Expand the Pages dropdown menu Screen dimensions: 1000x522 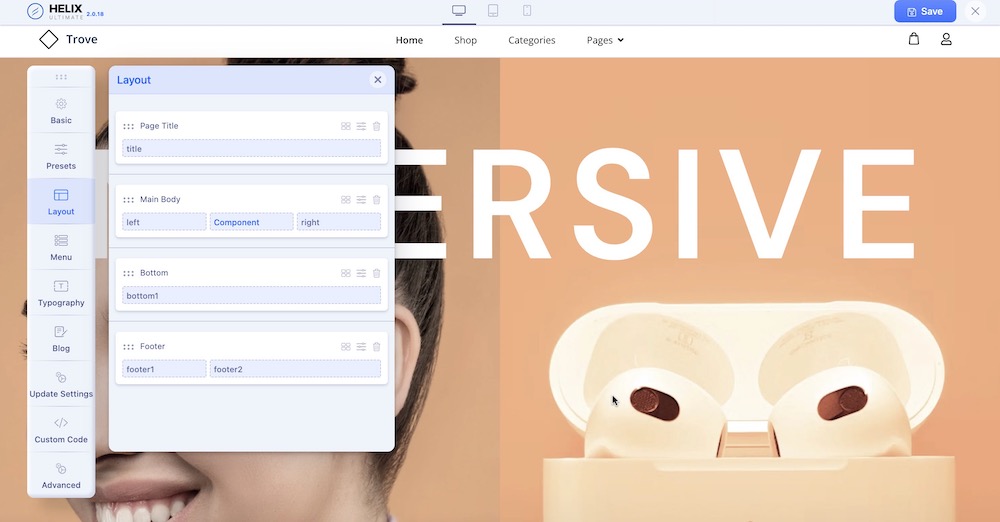coord(605,40)
